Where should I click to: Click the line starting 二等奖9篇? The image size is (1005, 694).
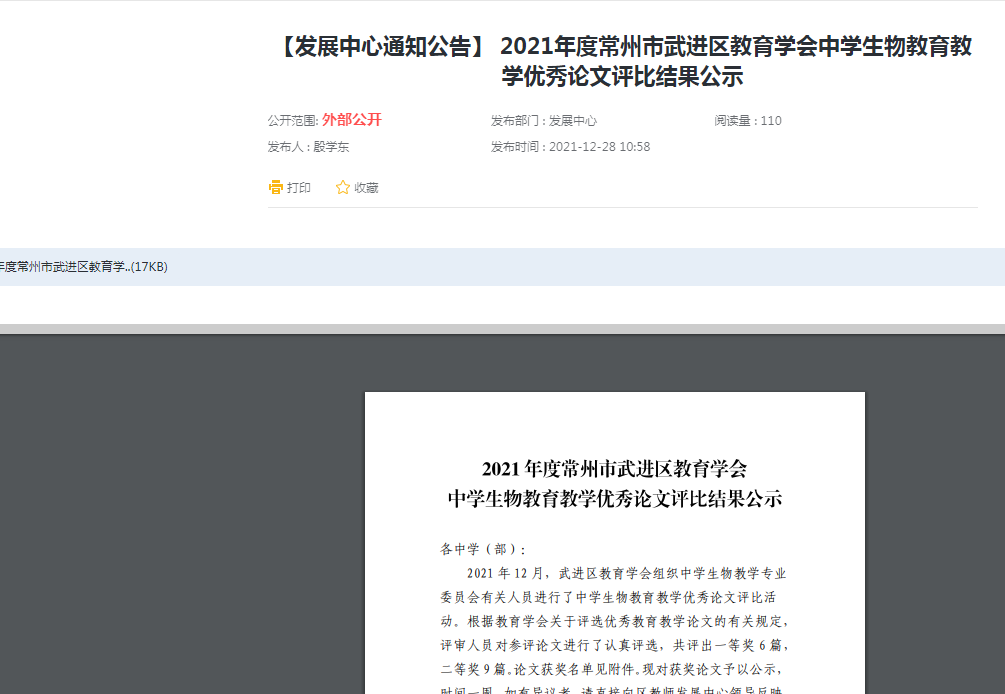point(613,670)
